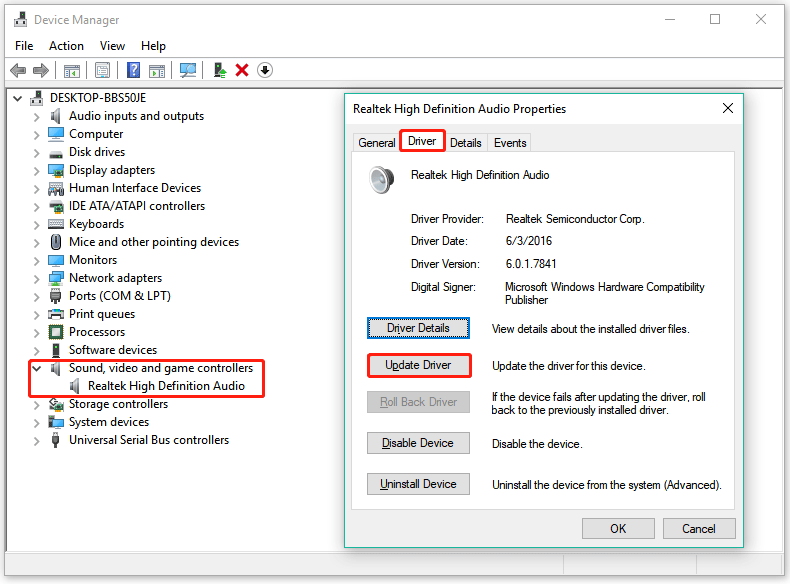Select Realtek High Definition Audio tree item

point(166,386)
